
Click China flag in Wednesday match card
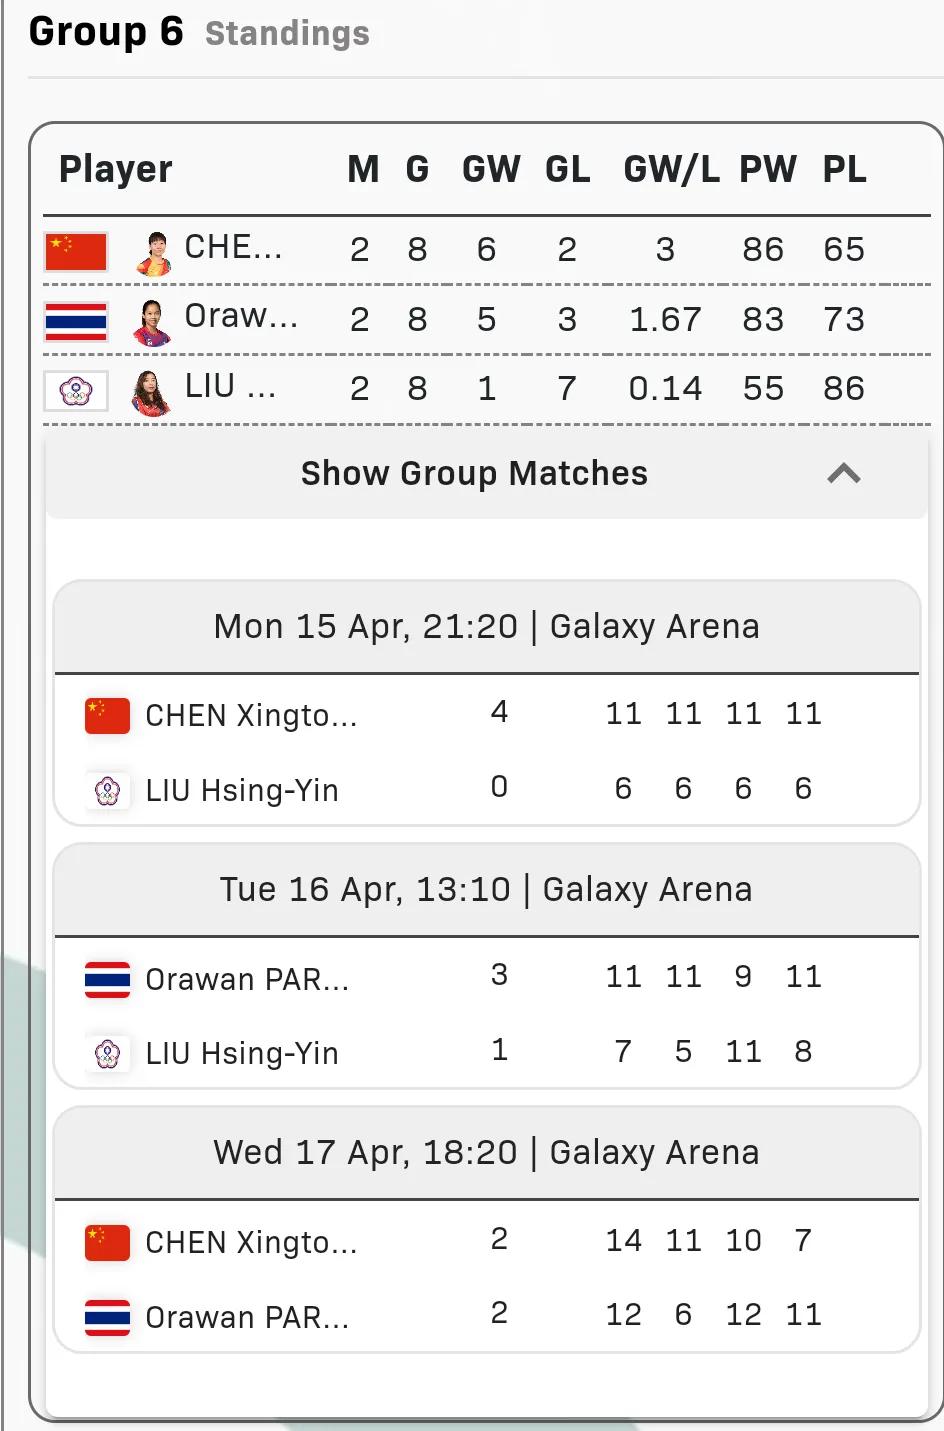point(108,1242)
